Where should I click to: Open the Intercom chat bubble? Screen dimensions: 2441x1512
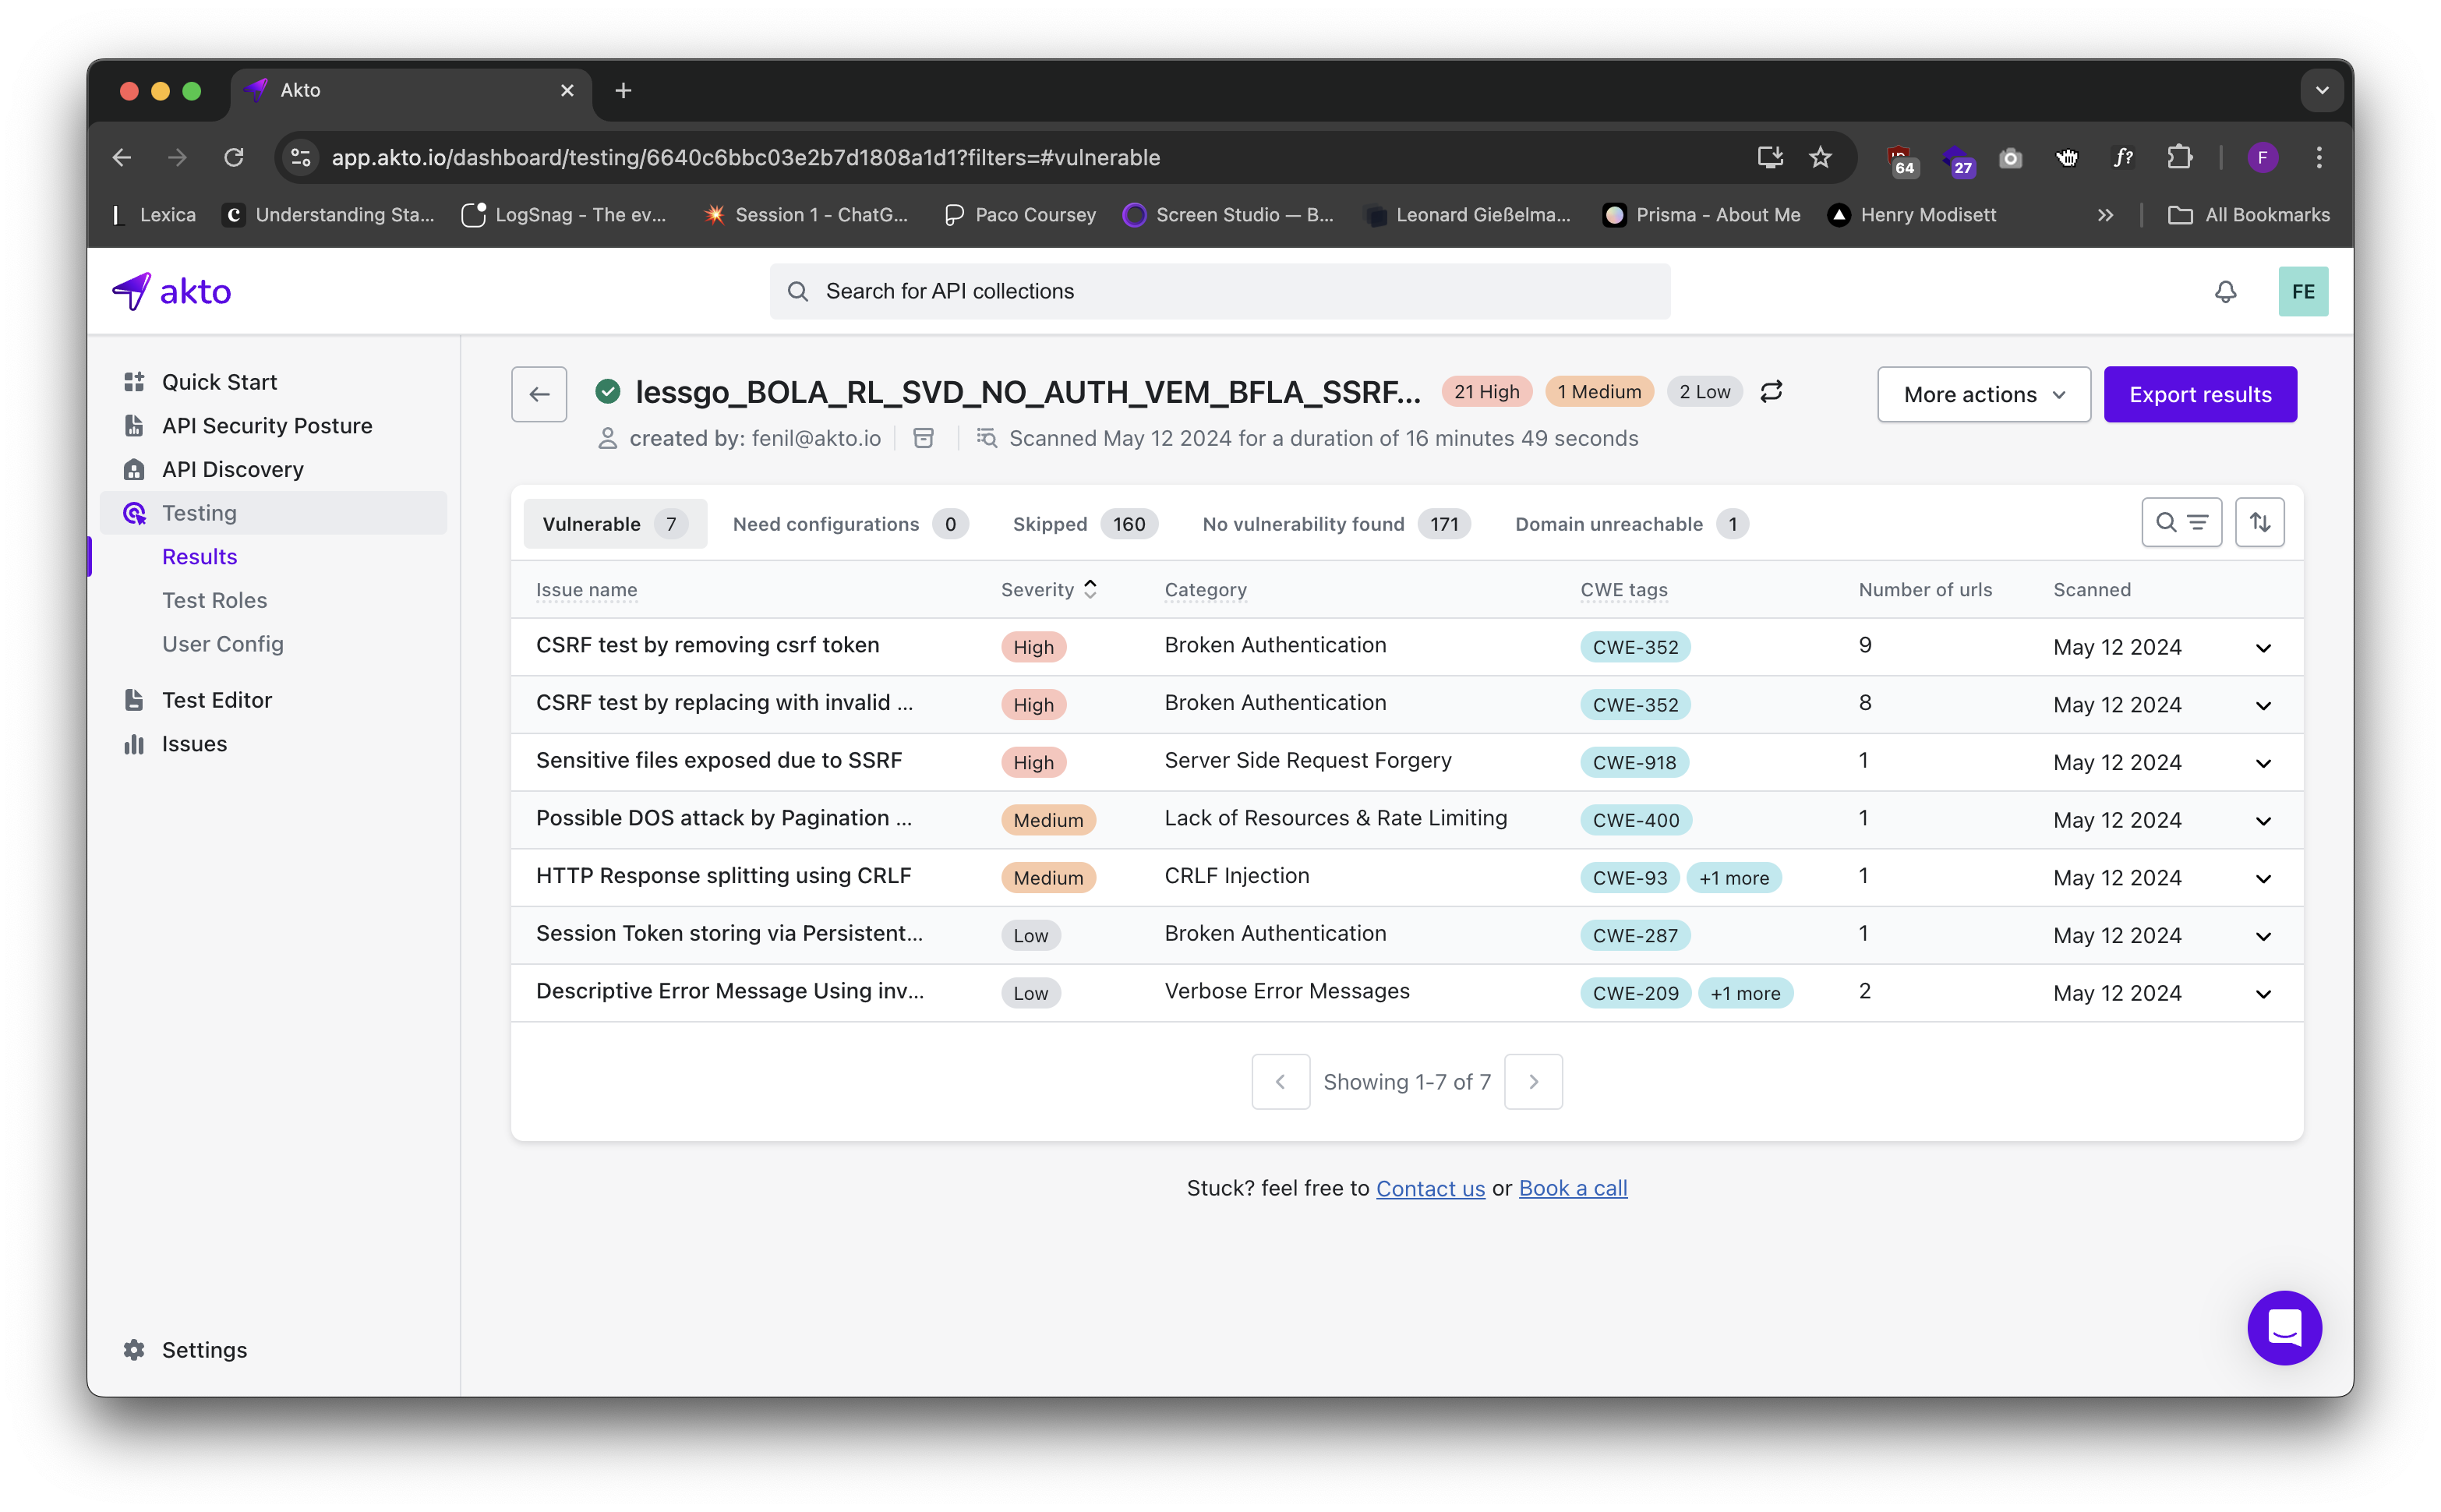(x=2284, y=1327)
